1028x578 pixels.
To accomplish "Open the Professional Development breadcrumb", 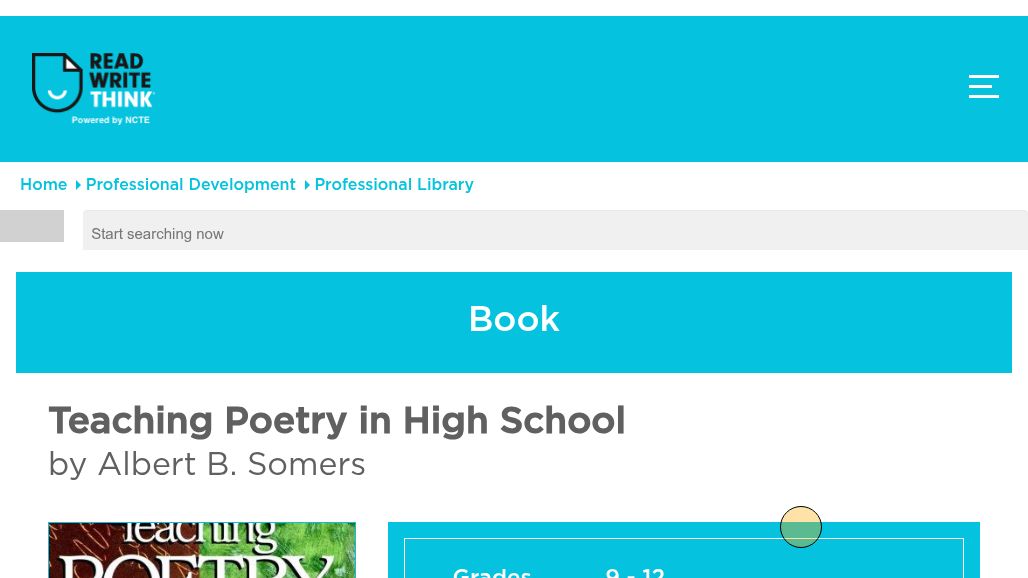I will pyautogui.click(x=190, y=185).
